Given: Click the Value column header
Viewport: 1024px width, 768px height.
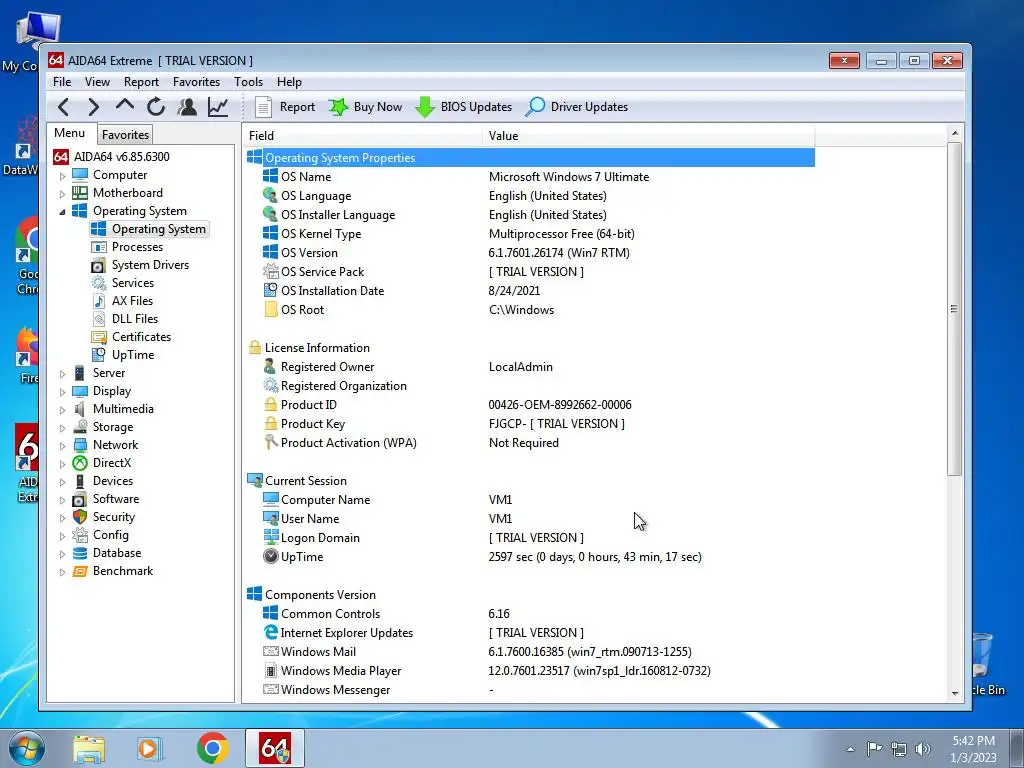Looking at the screenshot, I should (648, 136).
